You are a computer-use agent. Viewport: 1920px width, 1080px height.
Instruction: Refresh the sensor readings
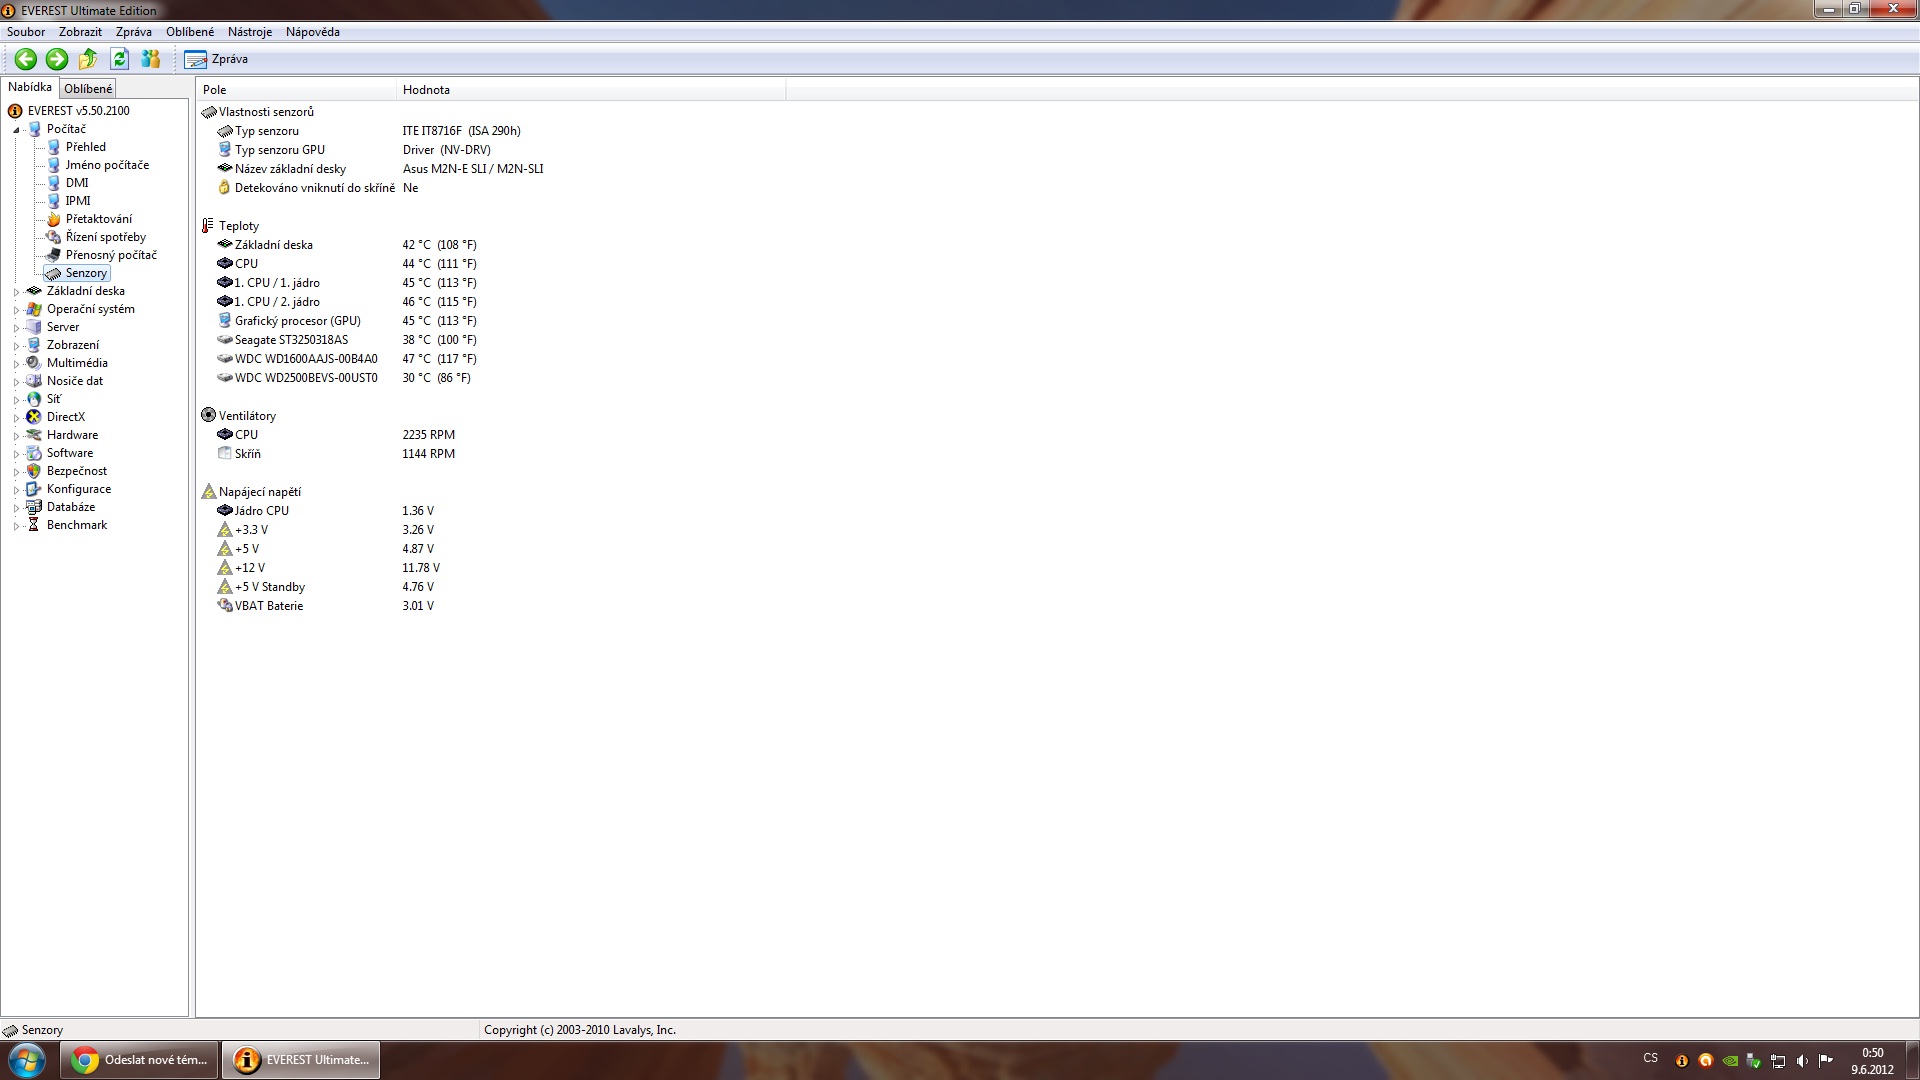[x=119, y=59]
